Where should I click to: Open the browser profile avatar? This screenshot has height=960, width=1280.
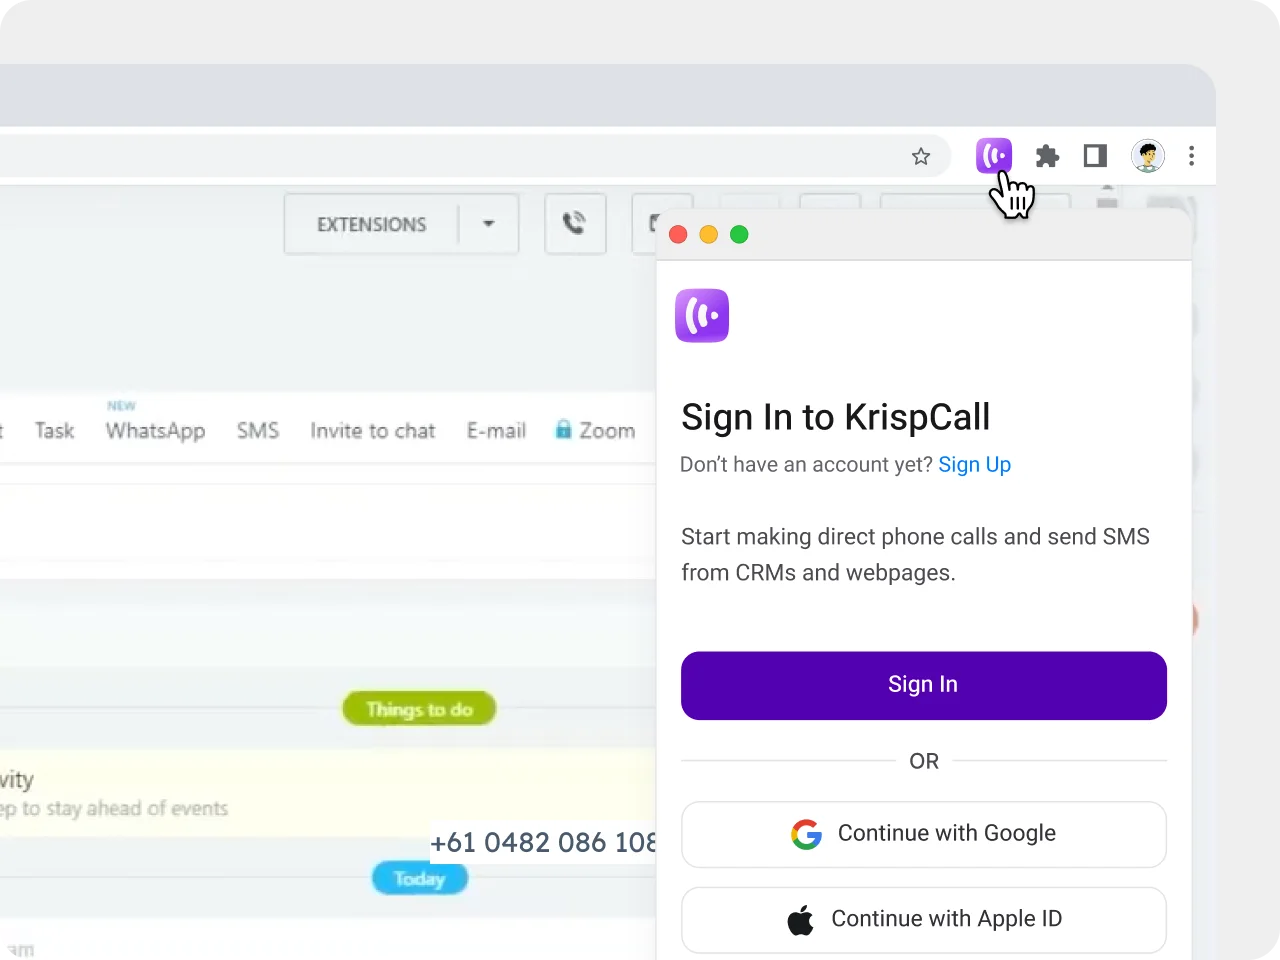pos(1148,156)
